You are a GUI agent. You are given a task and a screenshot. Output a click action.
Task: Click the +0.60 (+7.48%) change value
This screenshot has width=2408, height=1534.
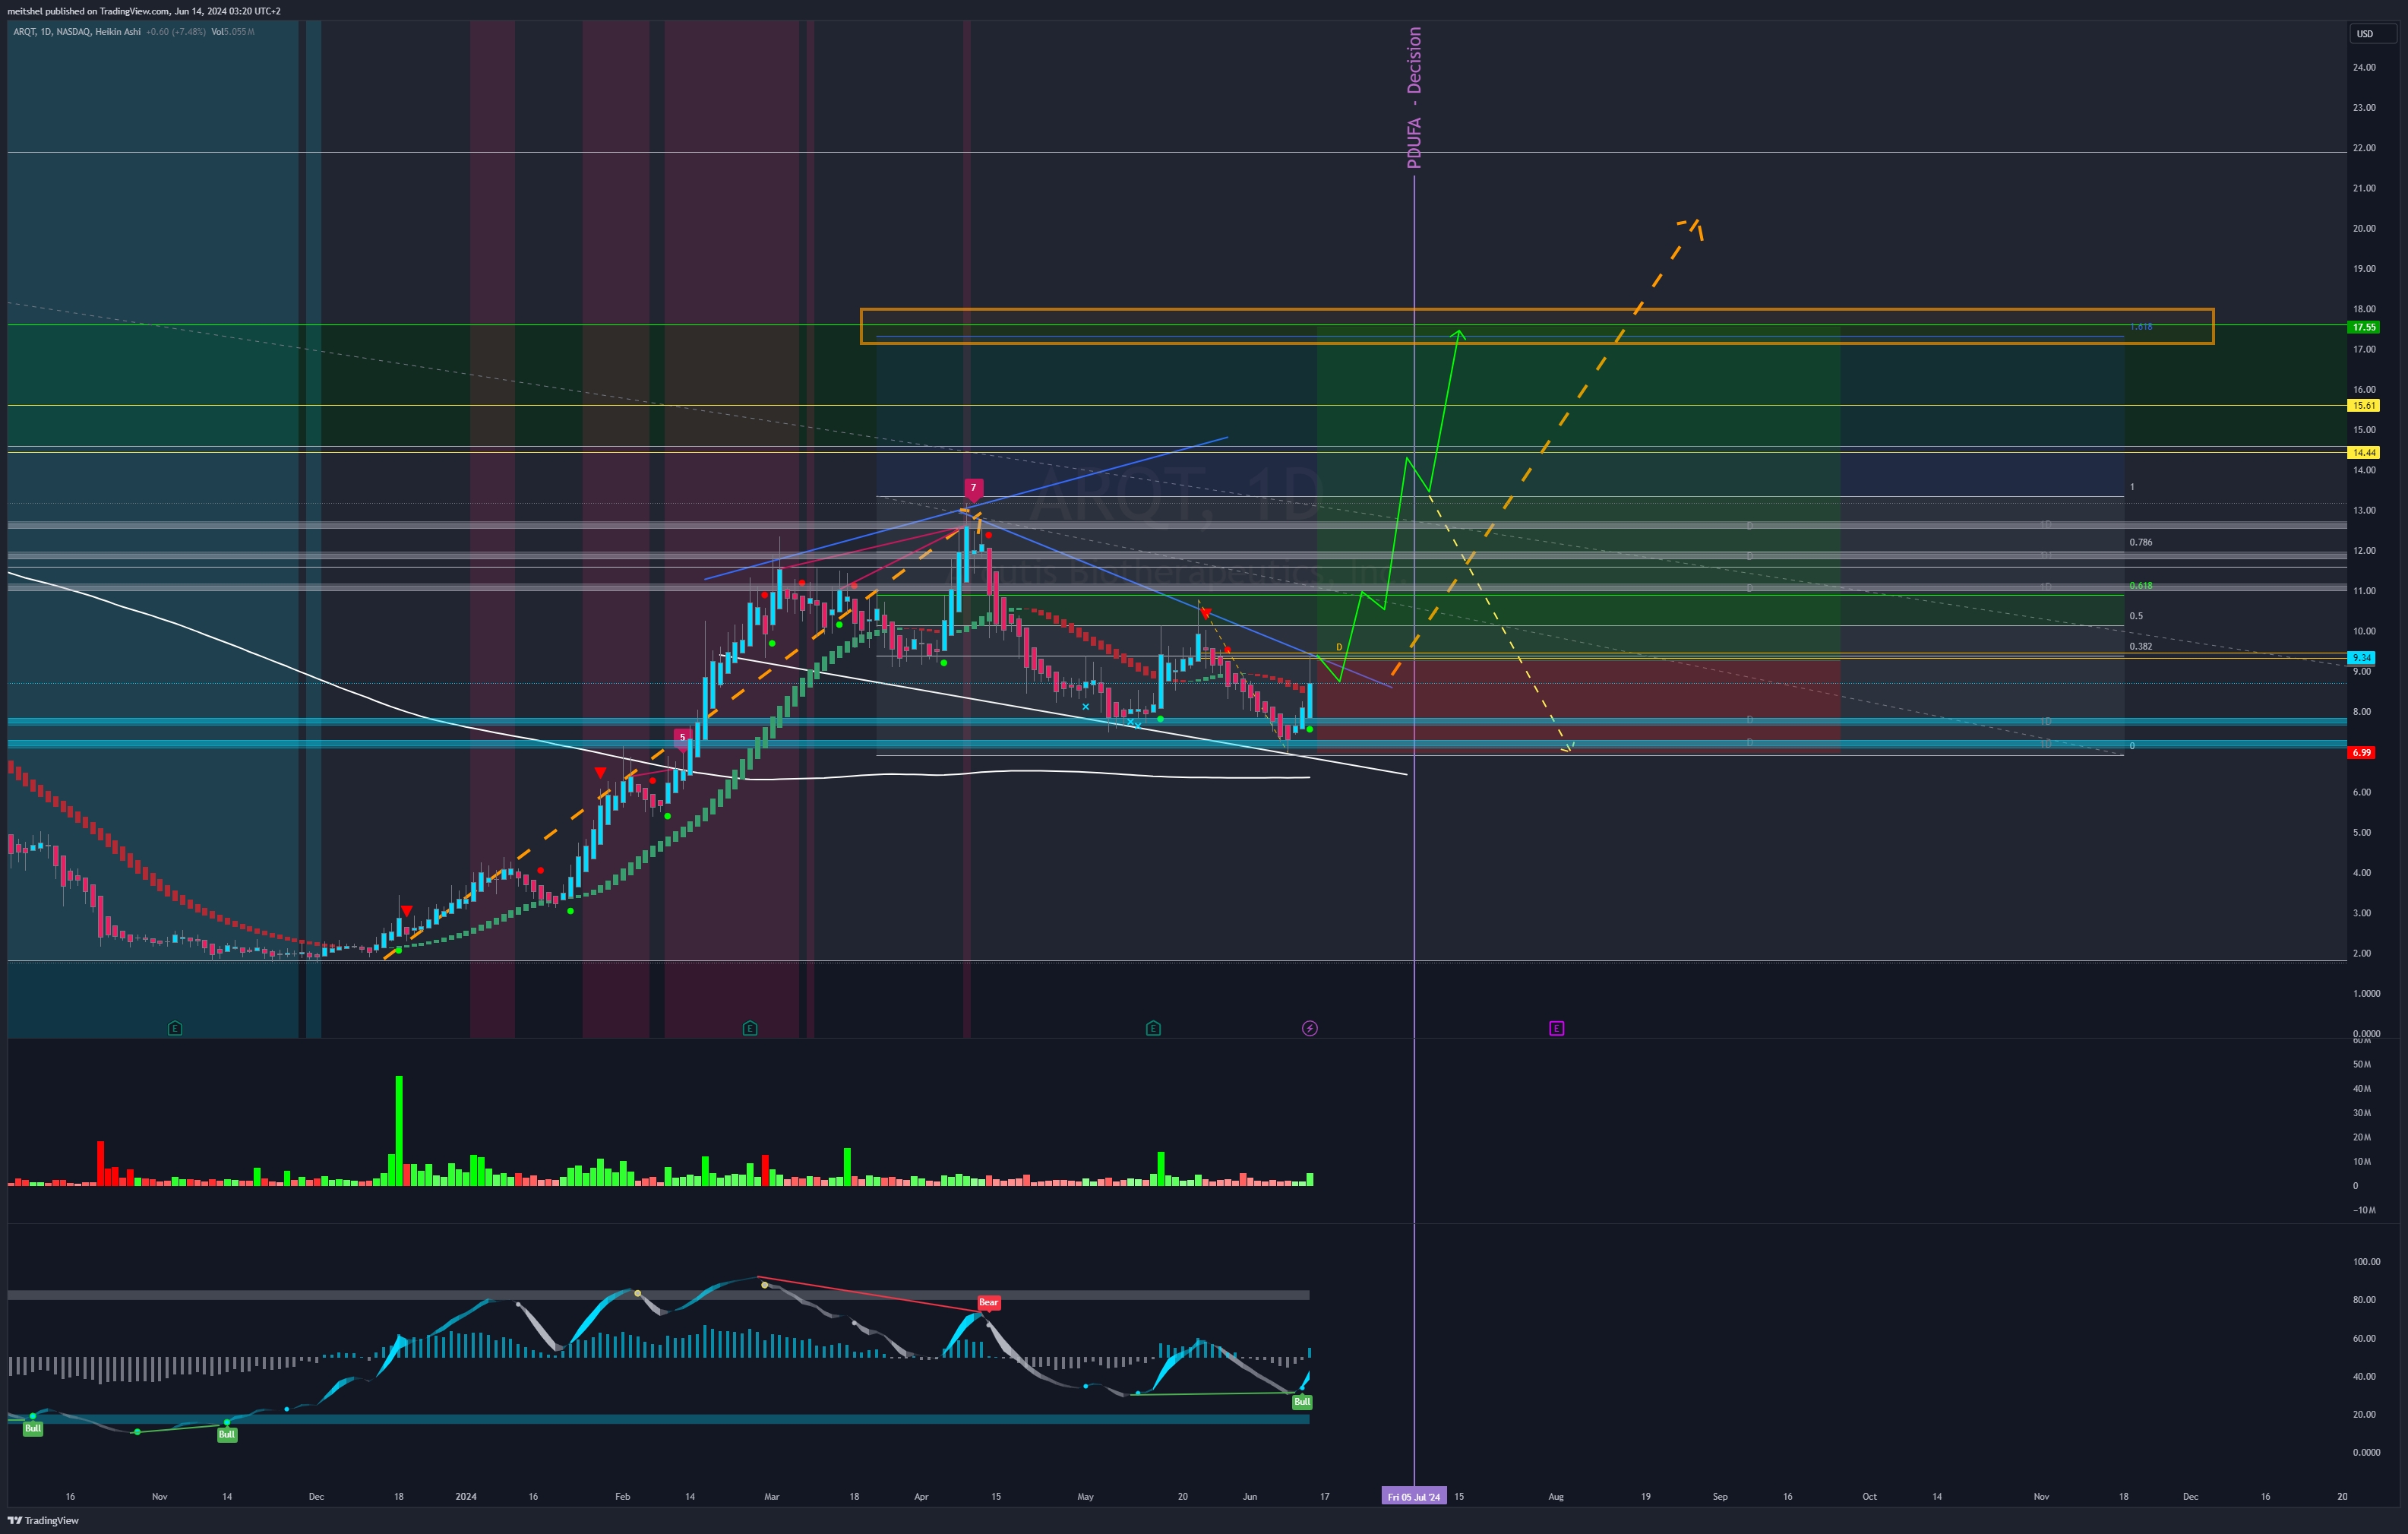pos(176,32)
